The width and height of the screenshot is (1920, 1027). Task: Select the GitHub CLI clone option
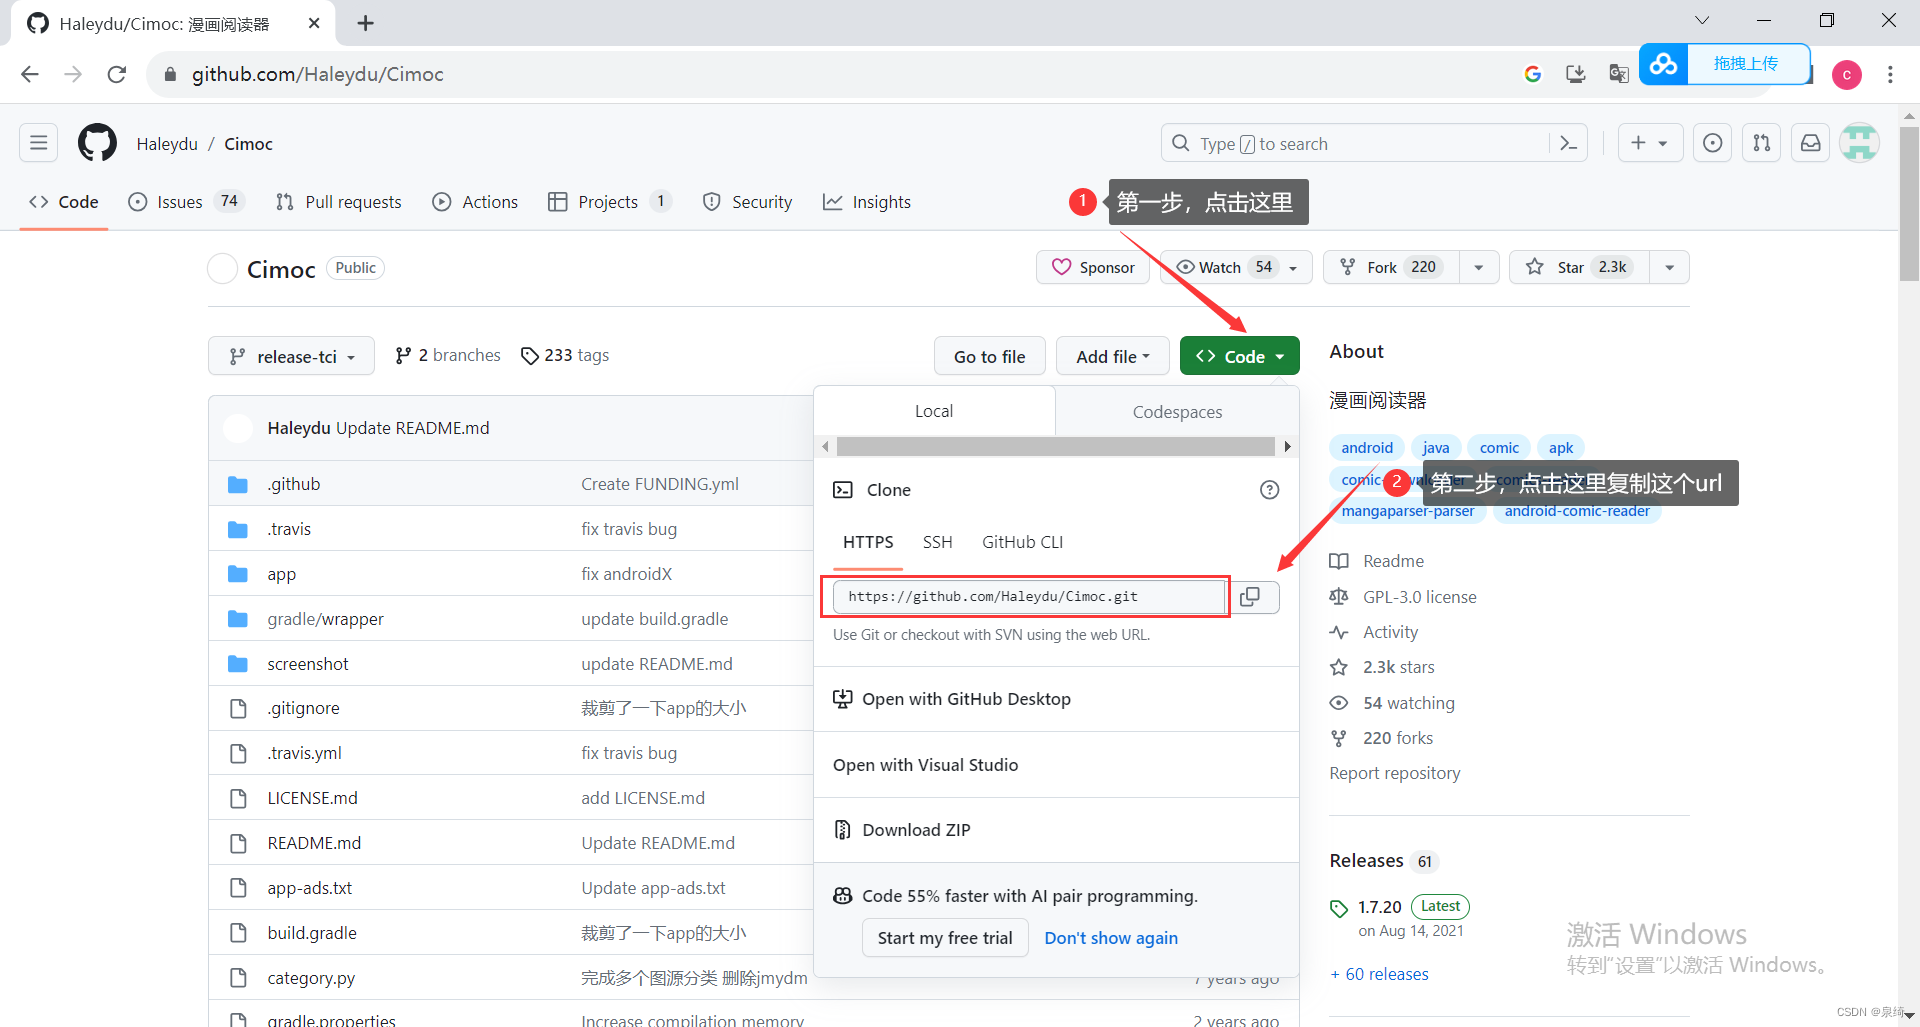click(x=1022, y=542)
